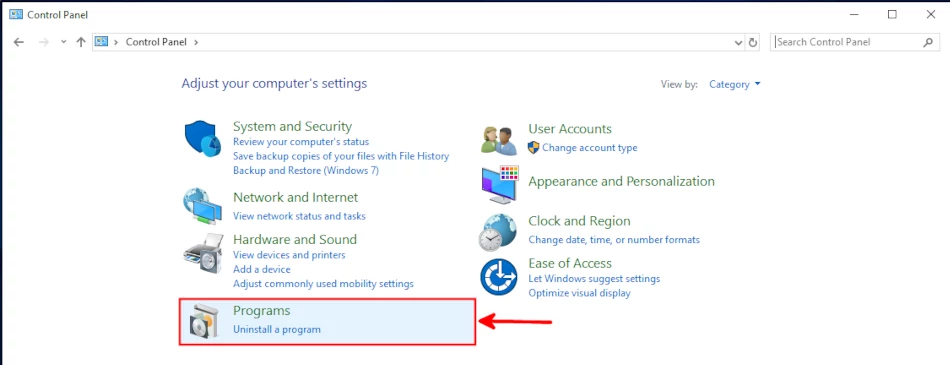The height and width of the screenshot is (365, 950).
Task: Open Appearance and Personalization category
Action: click(x=622, y=181)
